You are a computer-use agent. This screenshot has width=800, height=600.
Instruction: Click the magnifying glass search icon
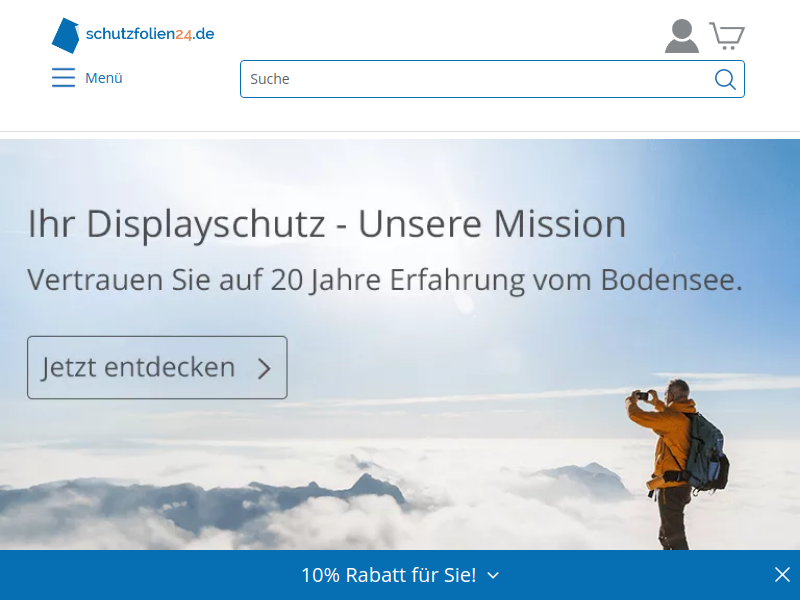(x=725, y=79)
